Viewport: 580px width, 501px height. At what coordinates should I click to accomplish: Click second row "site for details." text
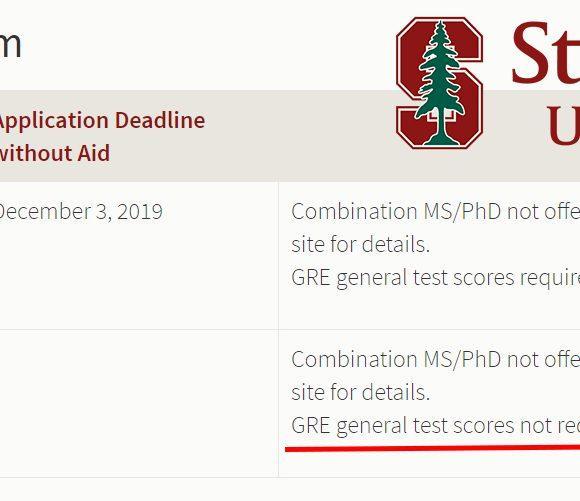[361, 392]
